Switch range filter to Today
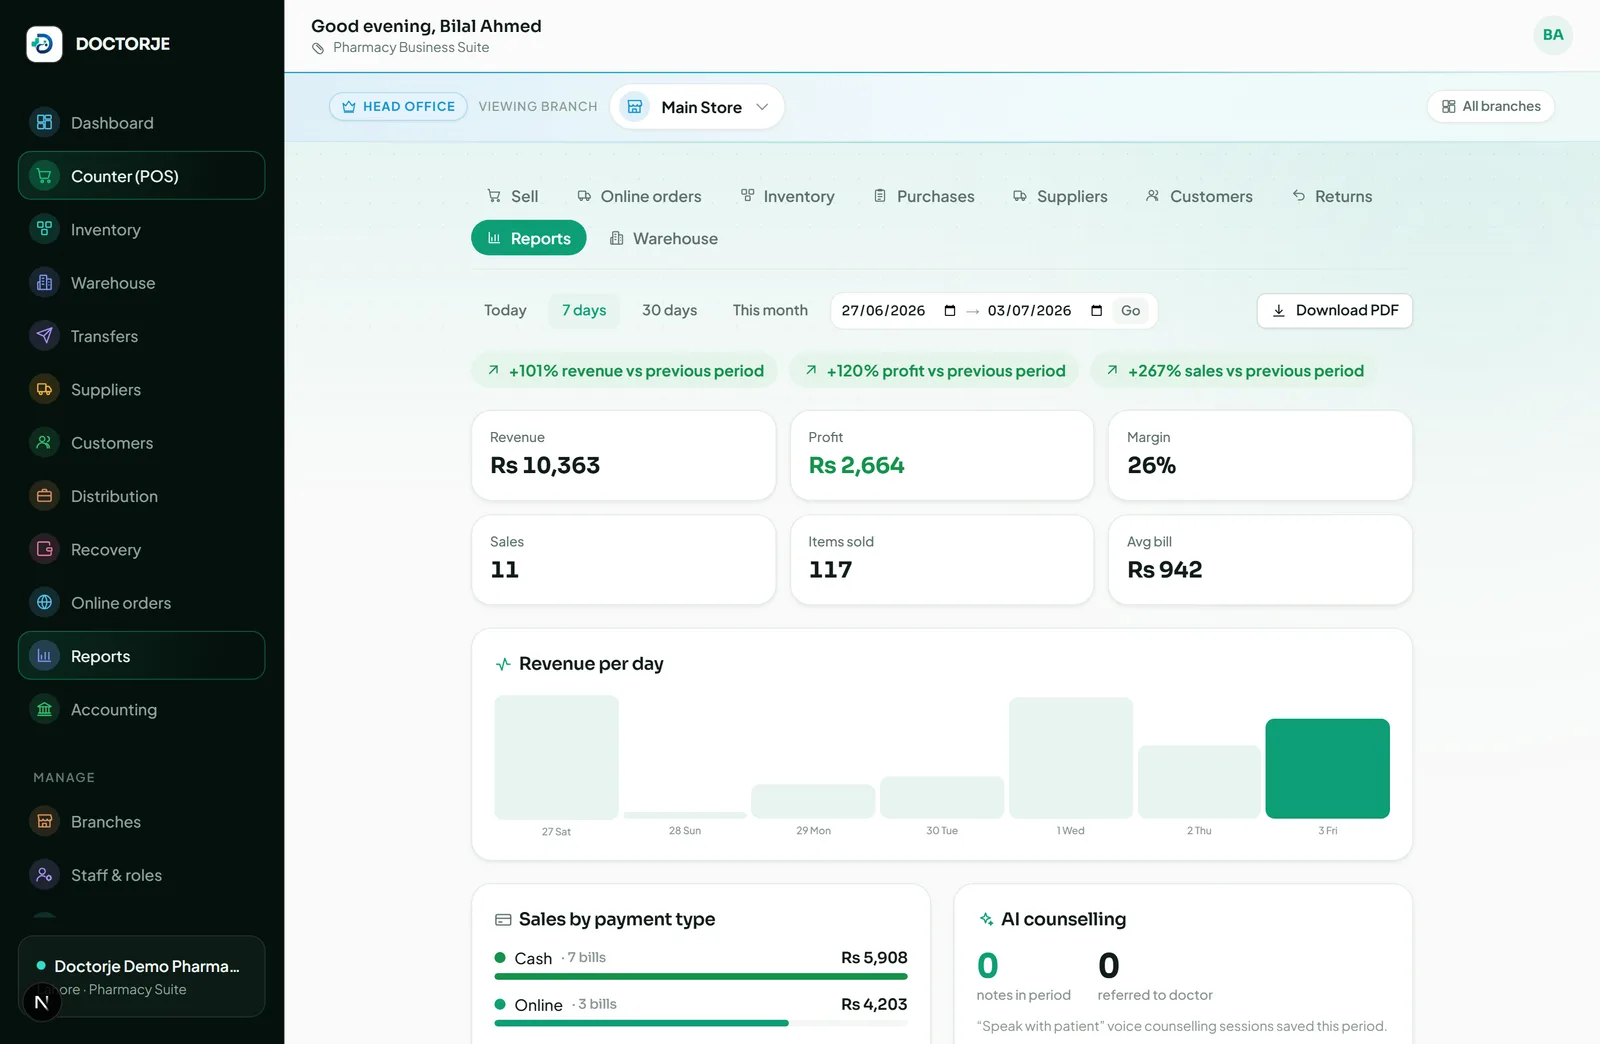Image resolution: width=1600 pixels, height=1044 pixels. [505, 310]
